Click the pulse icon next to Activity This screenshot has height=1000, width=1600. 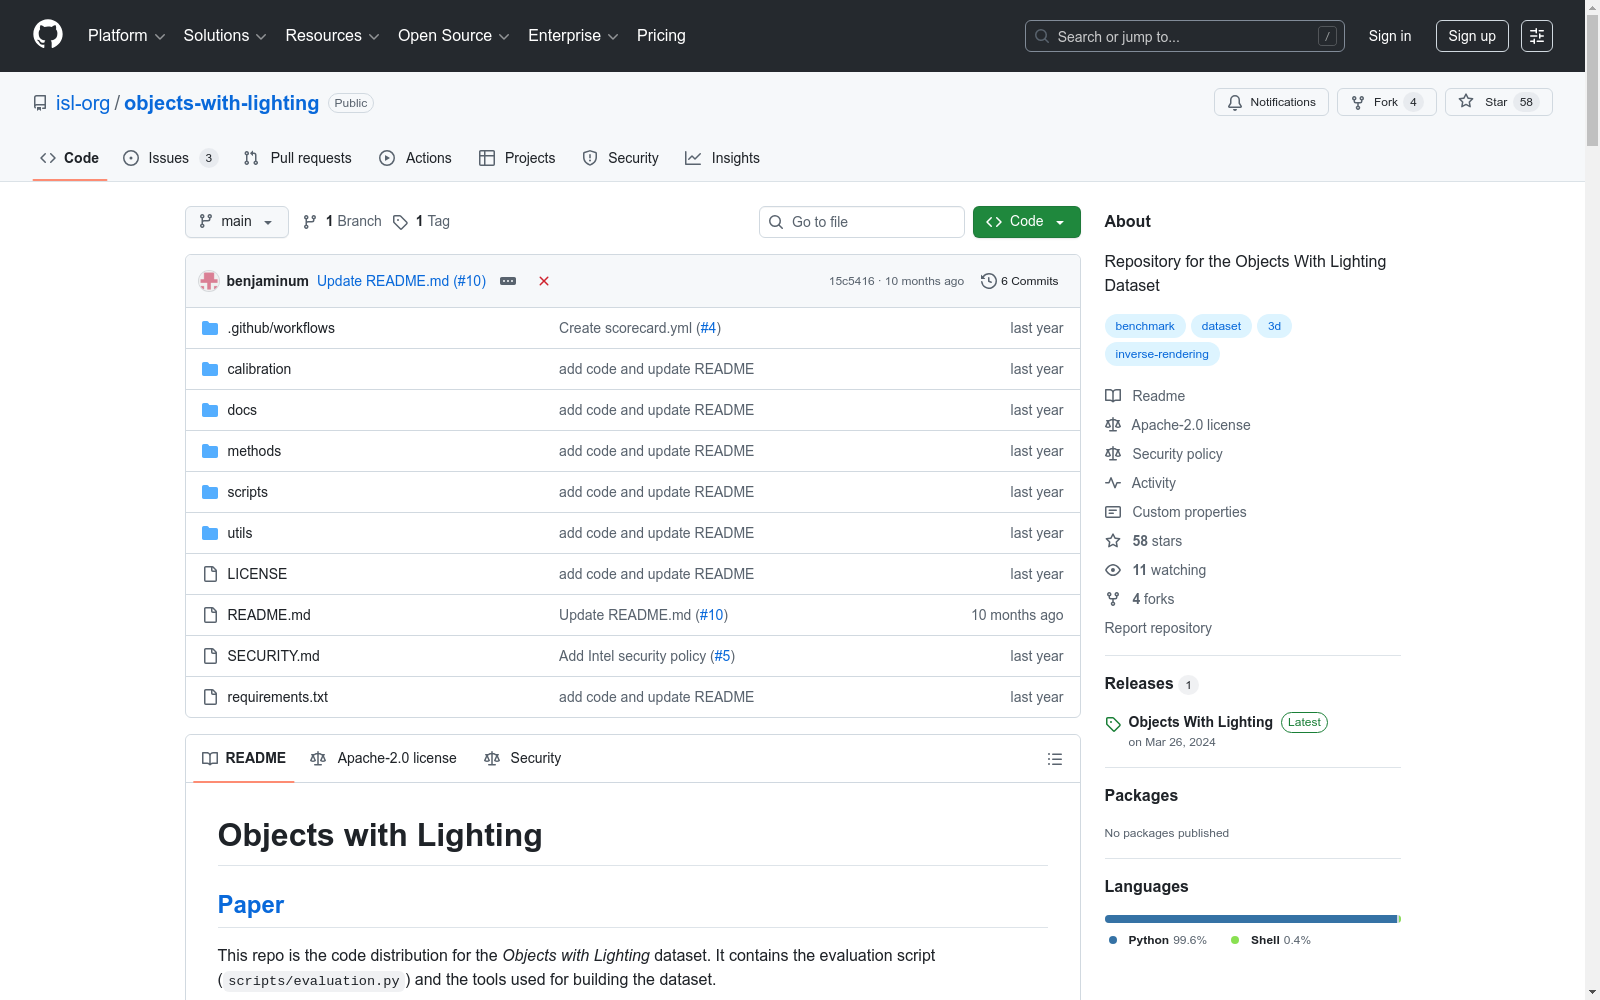(x=1113, y=483)
